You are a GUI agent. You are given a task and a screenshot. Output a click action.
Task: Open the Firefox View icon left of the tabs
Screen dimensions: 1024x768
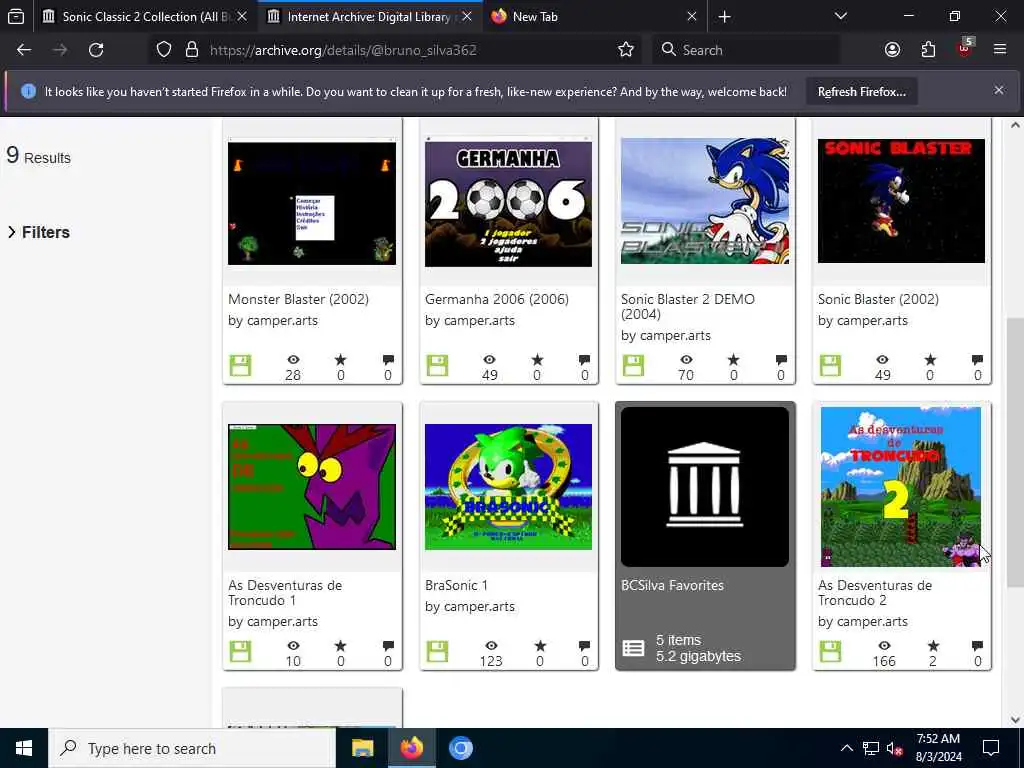(x=16, y=16)
